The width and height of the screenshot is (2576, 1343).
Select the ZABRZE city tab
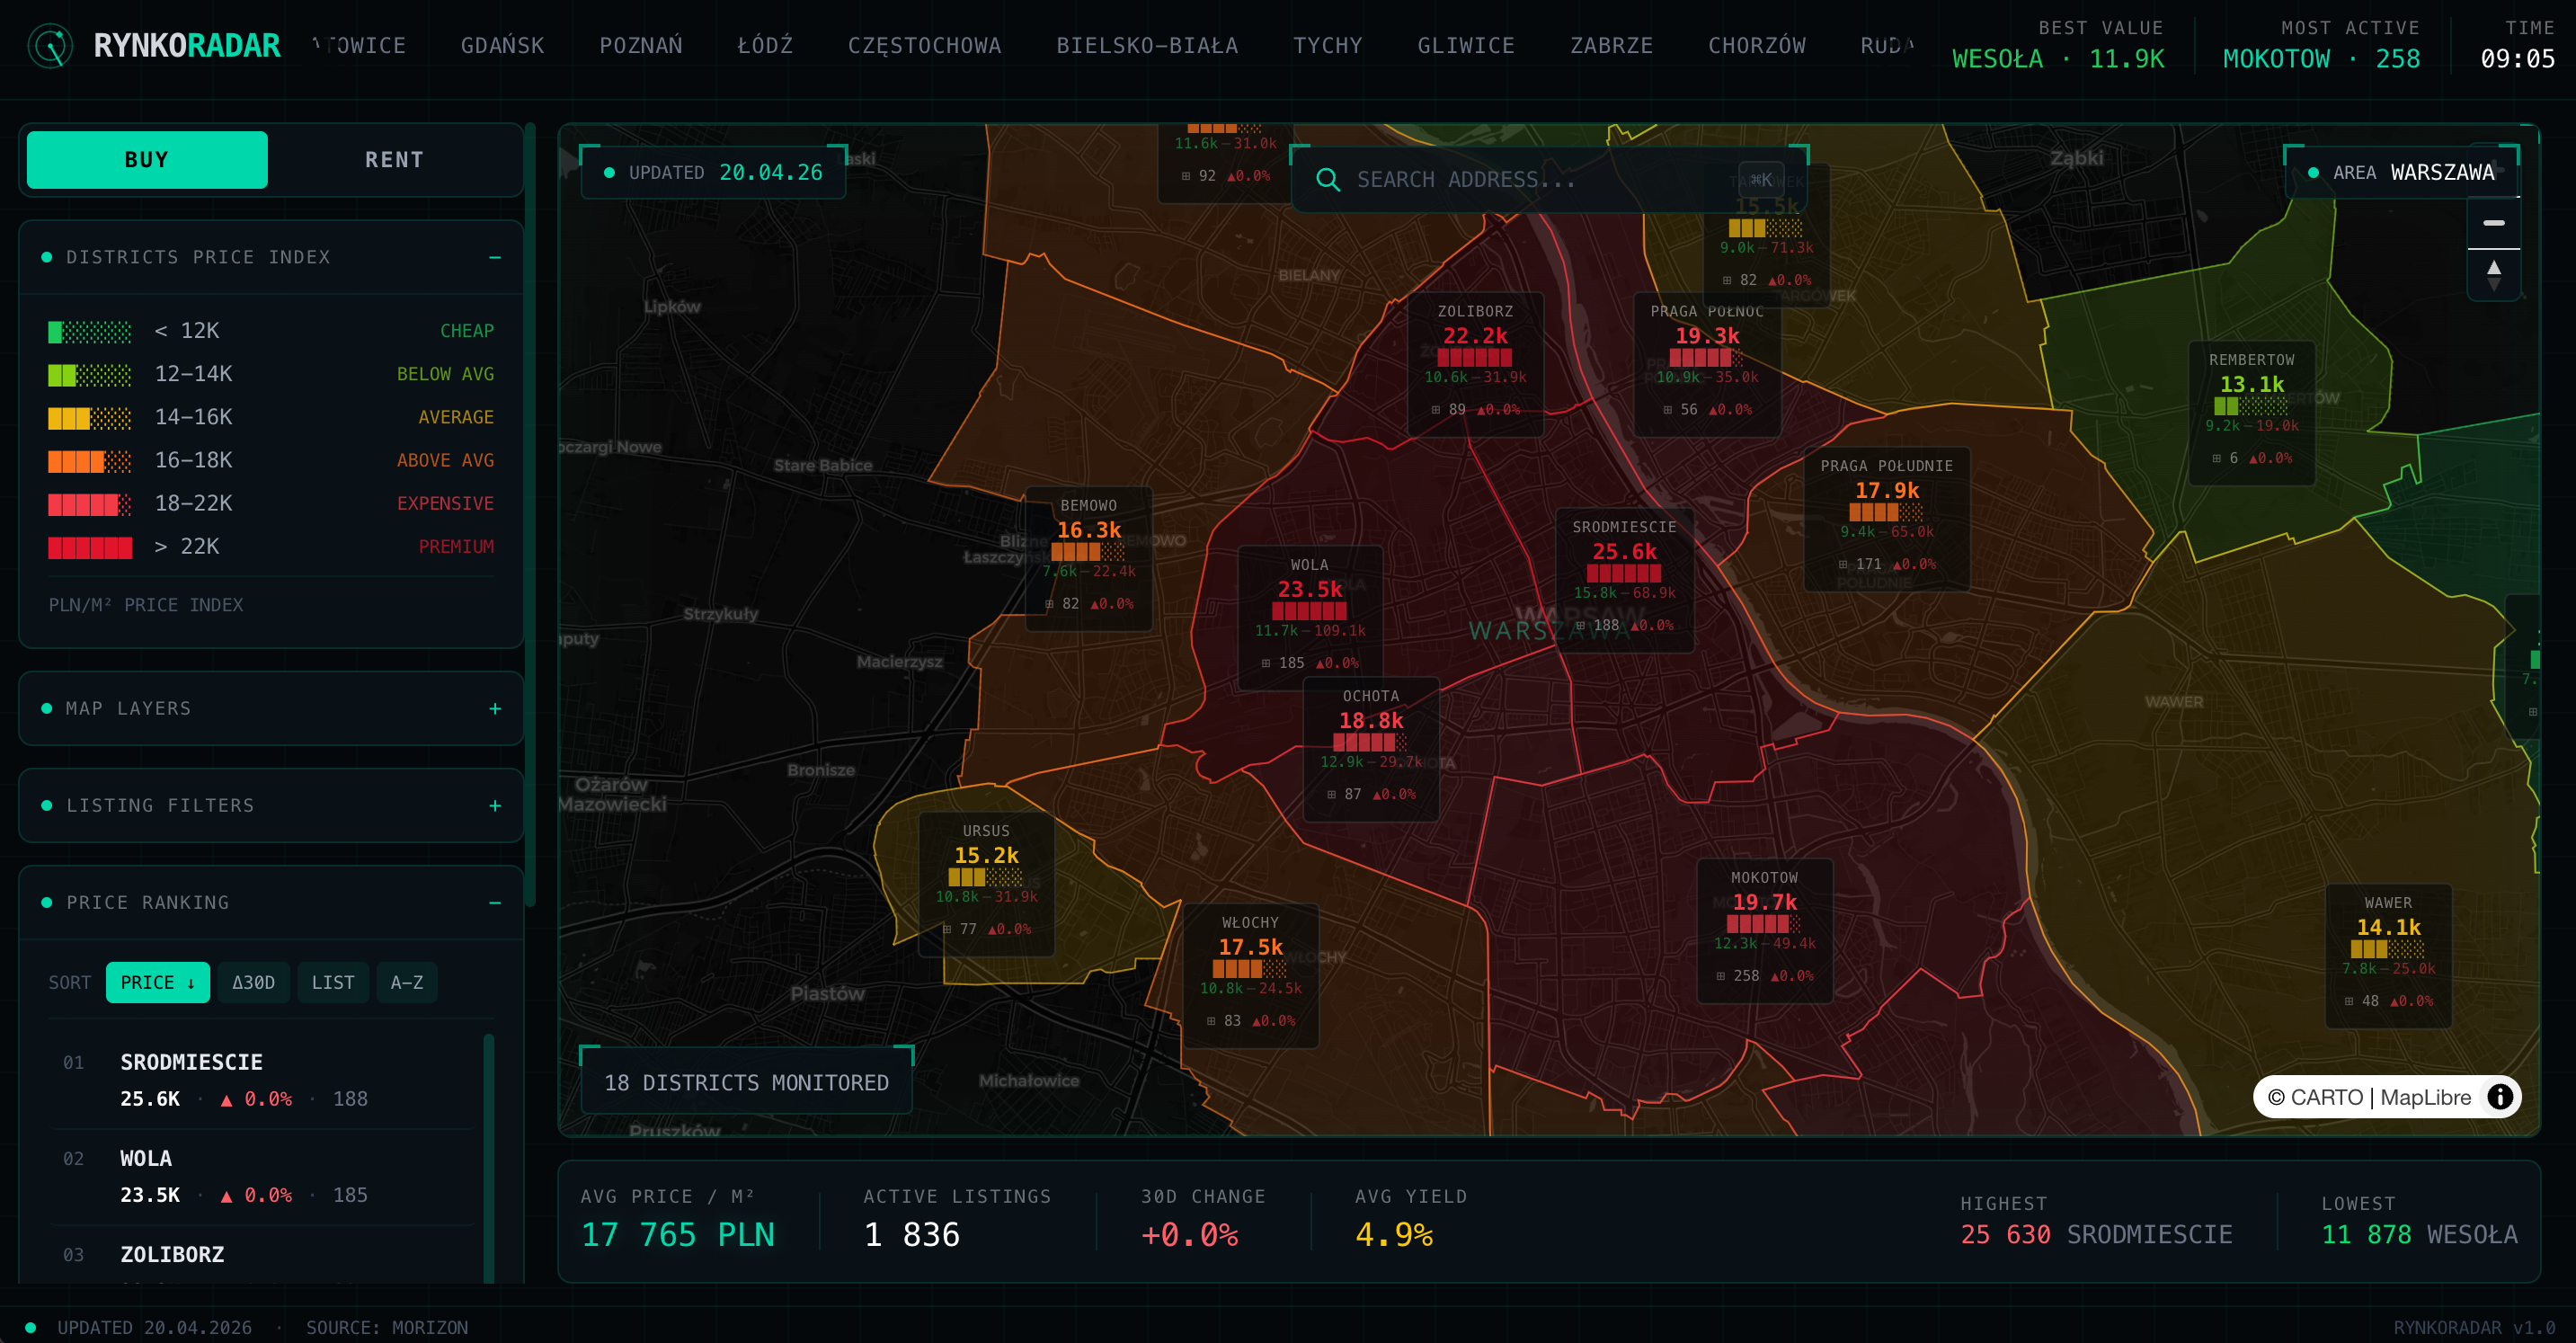1611,46
